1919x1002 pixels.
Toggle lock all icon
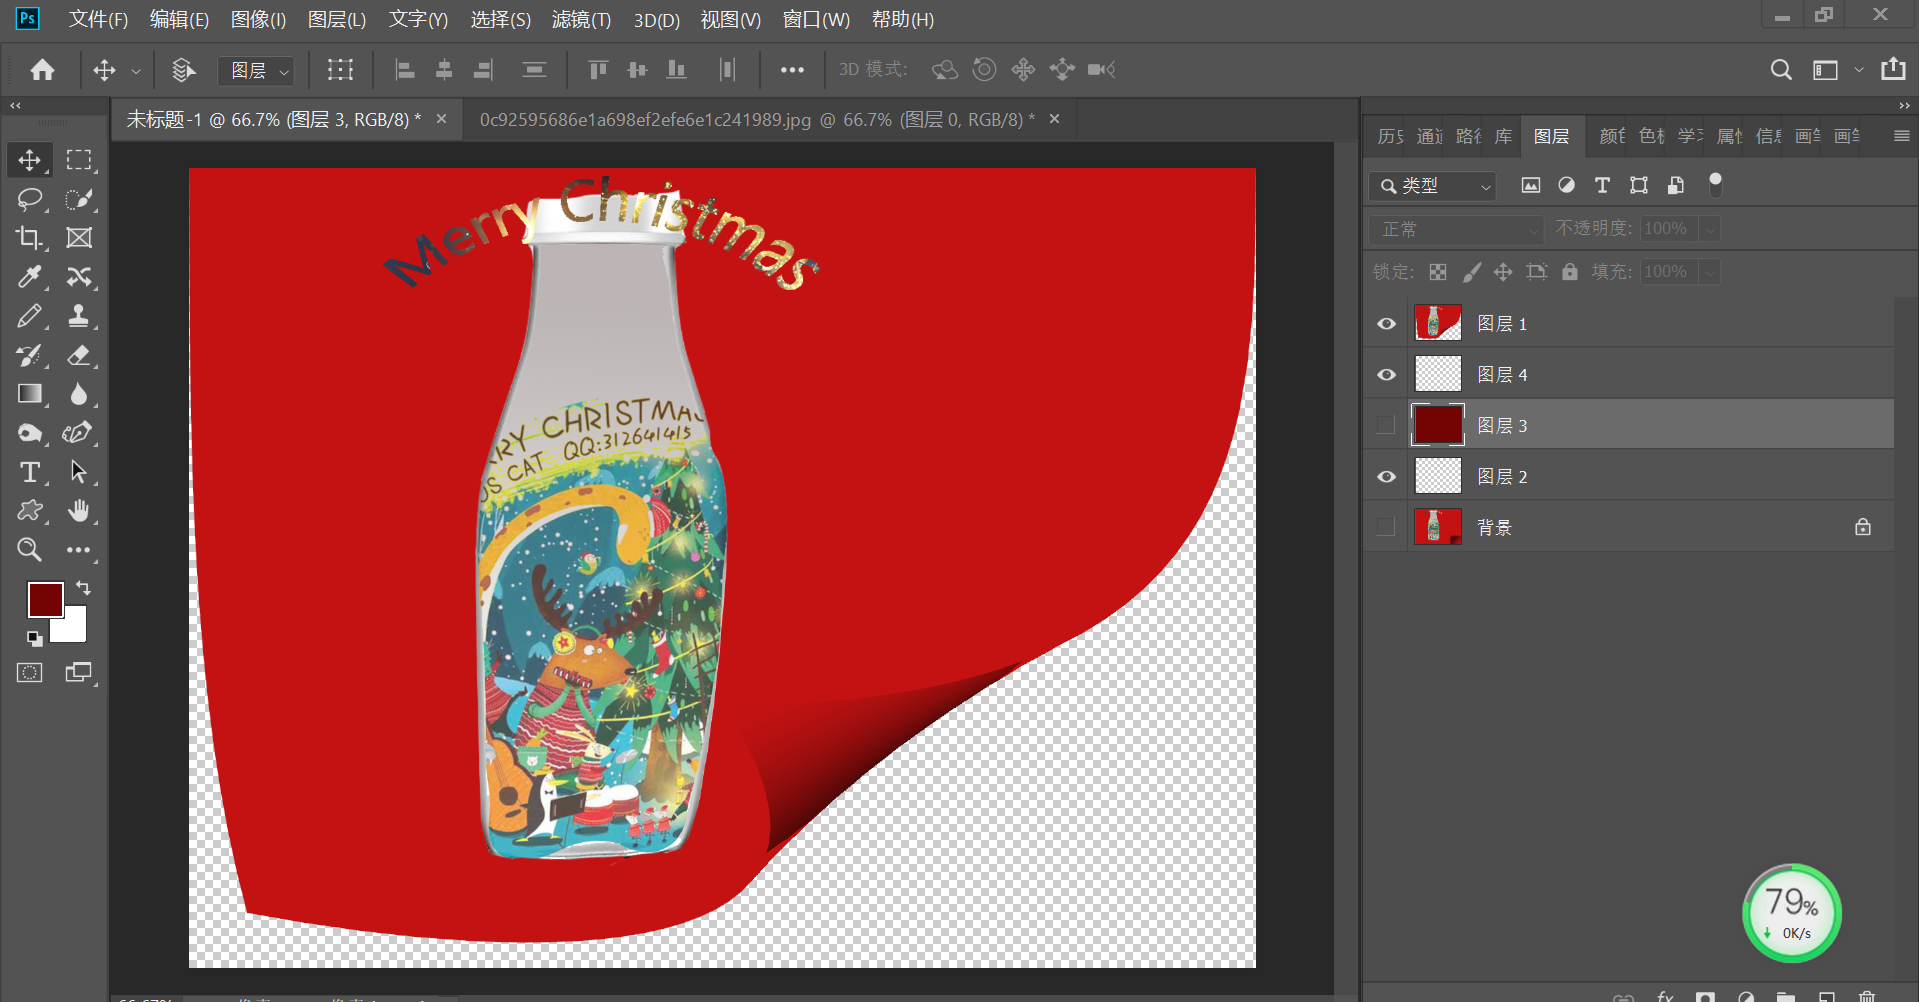tap(1570, 272)
